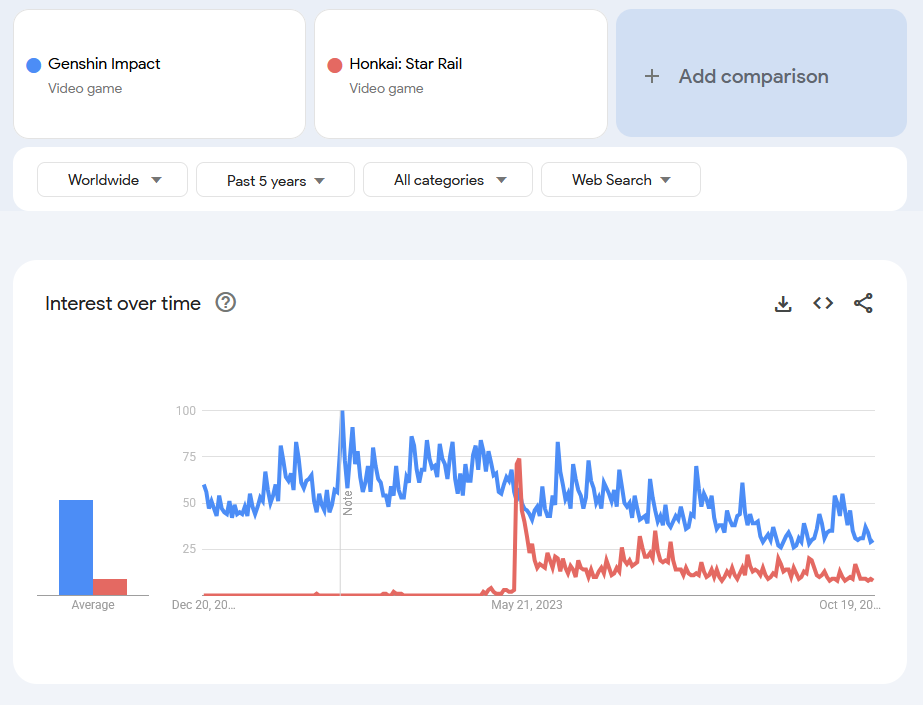Click the May 21, 2023 axis label
This screenshot has width=923, height=705.
pyautogui.click(x=527, y=604)
